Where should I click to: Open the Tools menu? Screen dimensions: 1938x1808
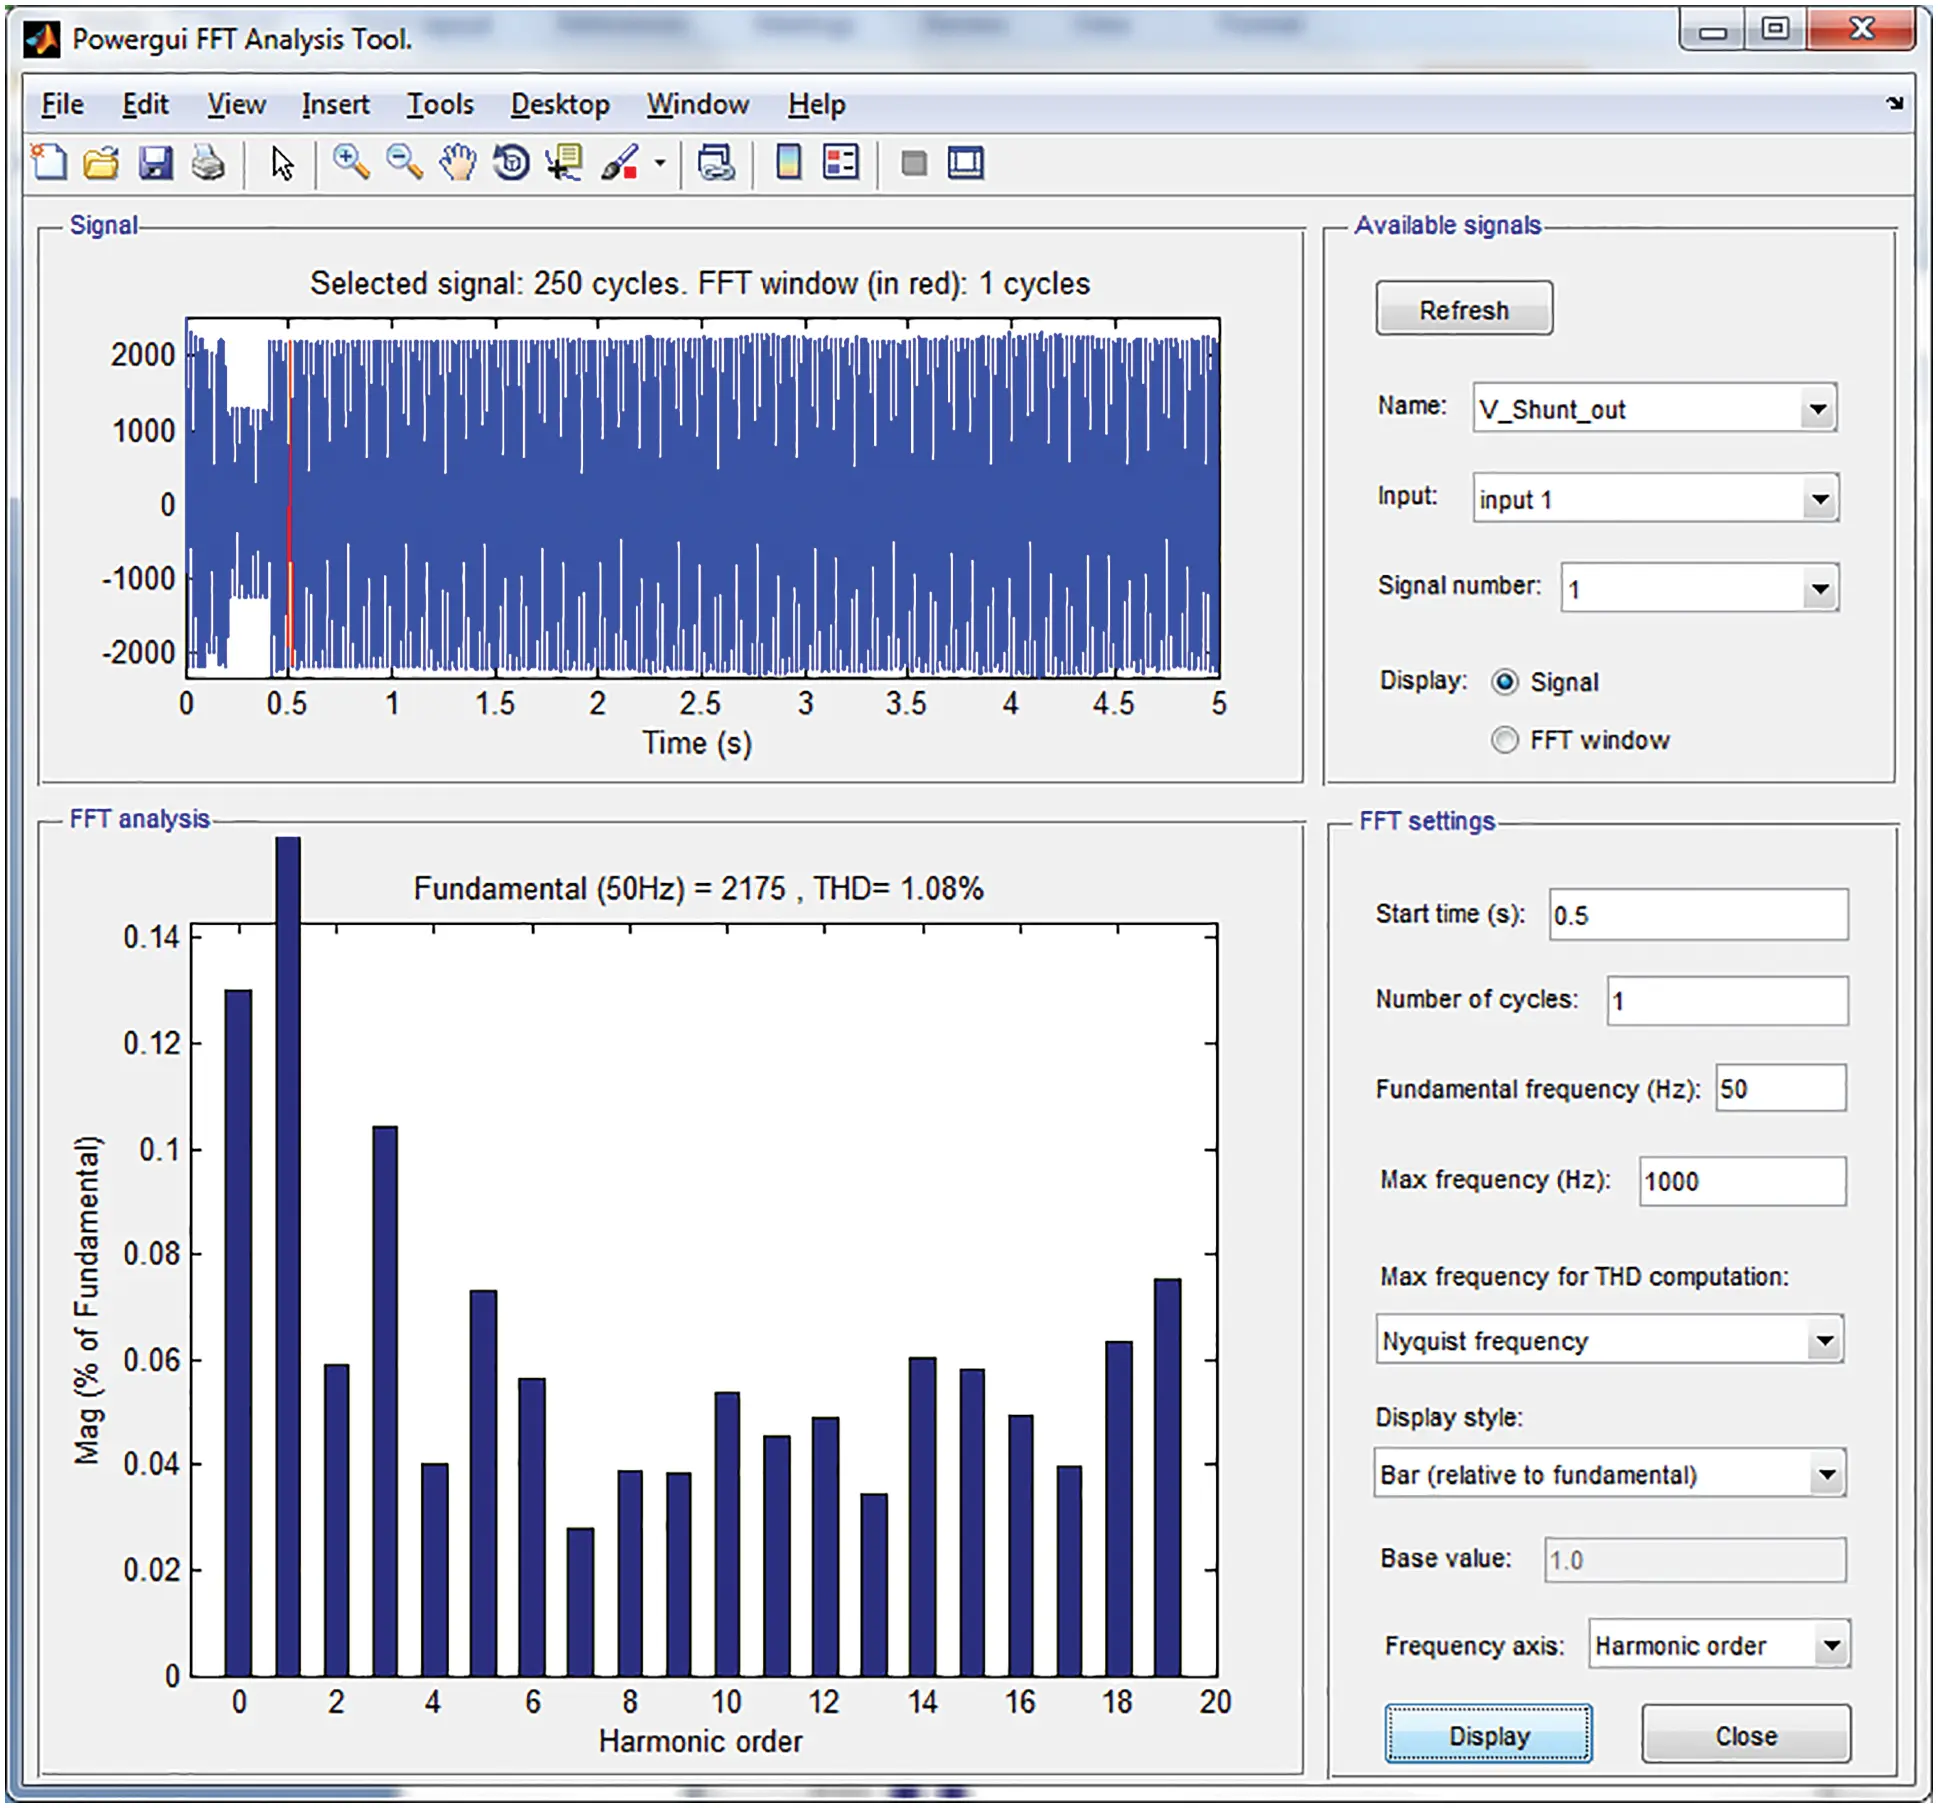(x=440, y=104)
